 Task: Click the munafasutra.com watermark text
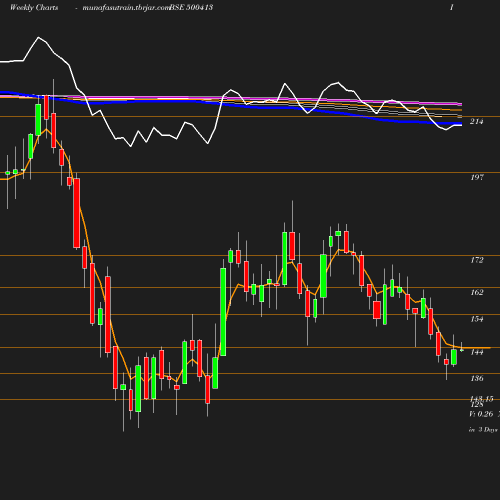click(126, 8)
